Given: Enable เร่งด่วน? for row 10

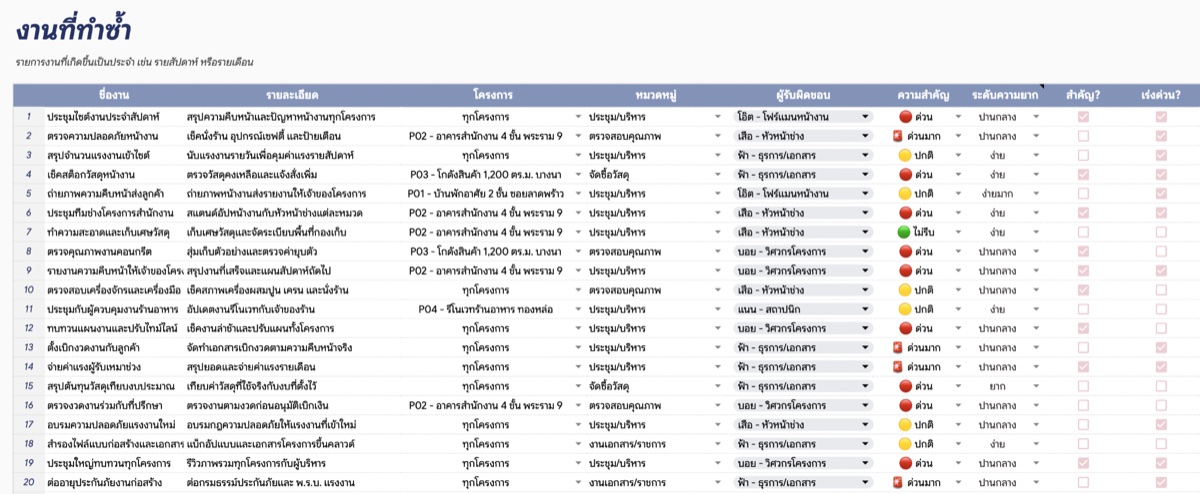Looking at the screenshot, I should click(1160, 290).
